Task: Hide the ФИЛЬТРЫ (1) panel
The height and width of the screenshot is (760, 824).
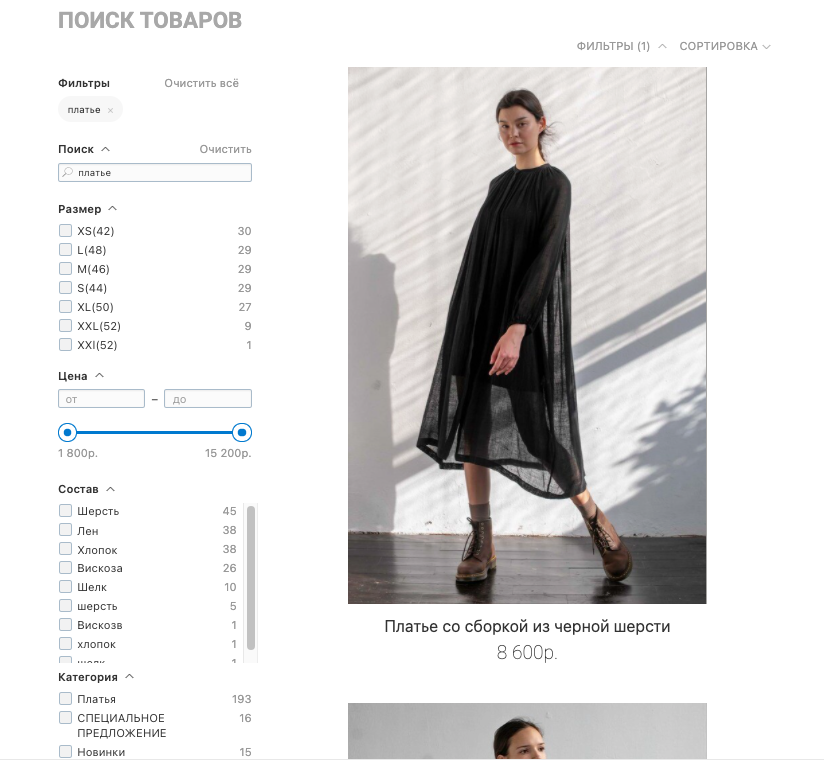Action: pyautogui.click(x=622, y=46)
